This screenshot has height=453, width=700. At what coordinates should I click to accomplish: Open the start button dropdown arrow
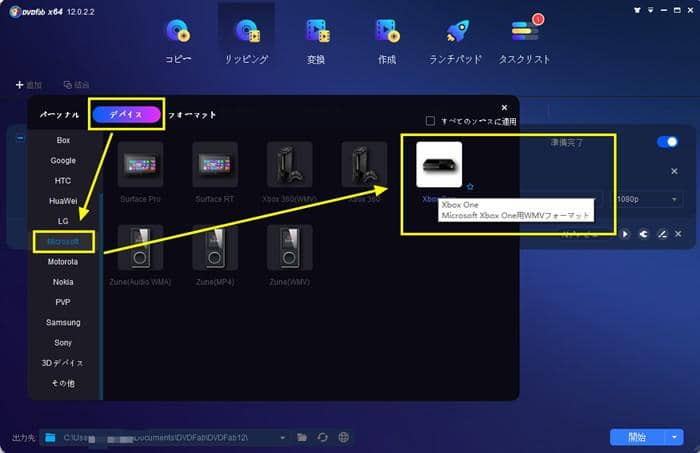click(674, 437)
